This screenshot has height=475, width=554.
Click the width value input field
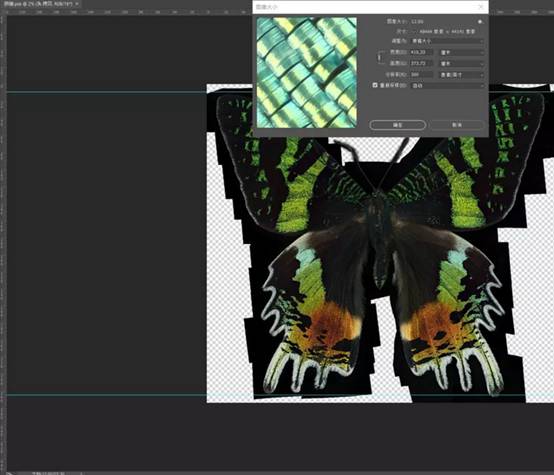coord(422,52)
